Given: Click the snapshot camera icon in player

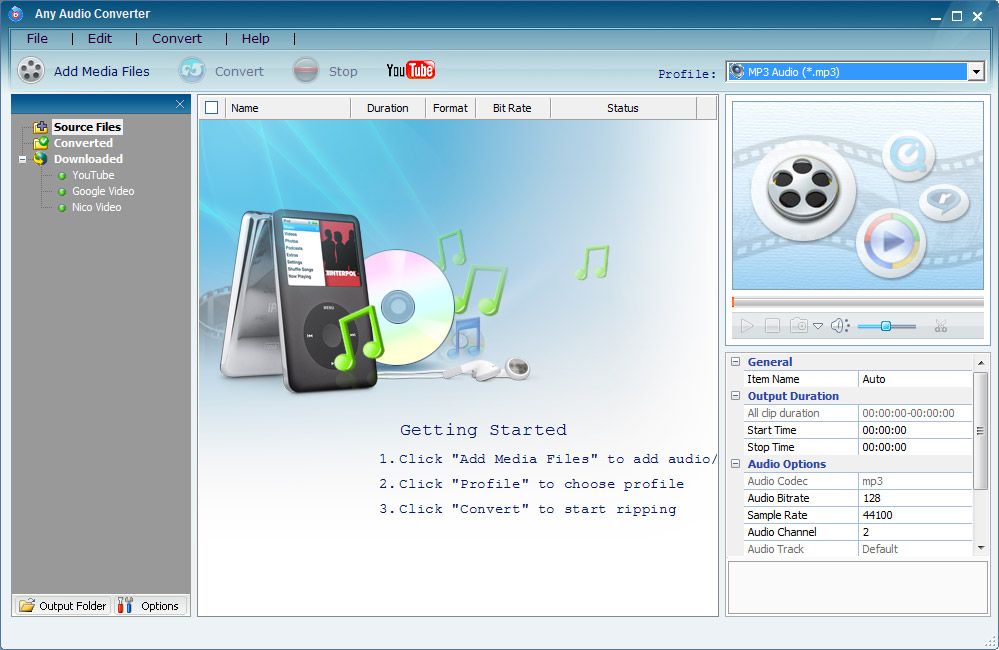Looking at the screenshot, I should (798, 326).
